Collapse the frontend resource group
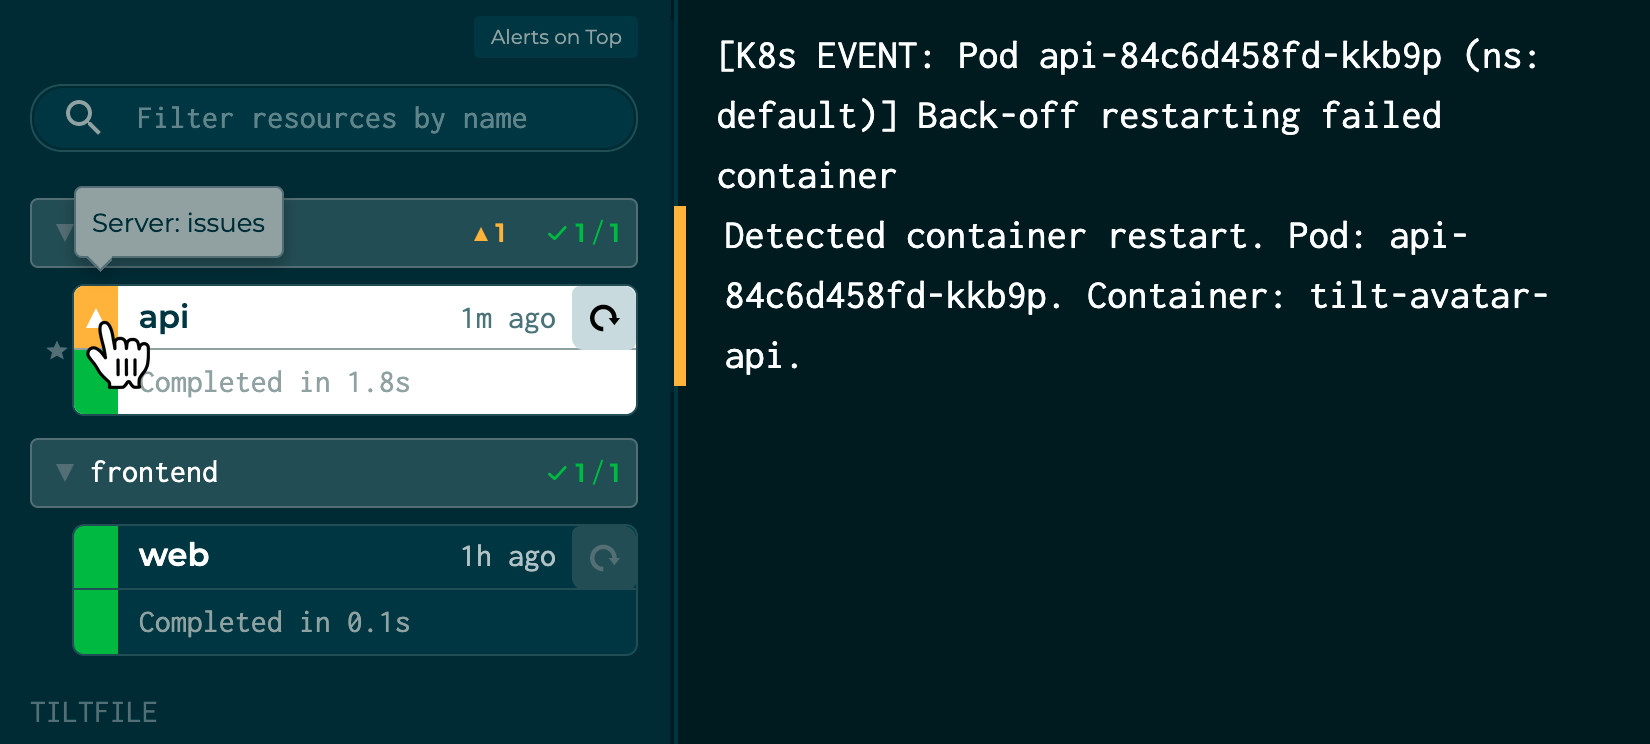The height and width of the screenshot is (744, 1650). 65,472
